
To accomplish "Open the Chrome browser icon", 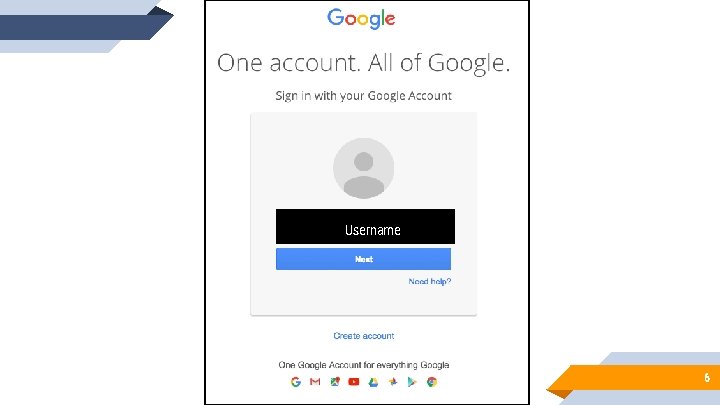I will click(432, 382).
